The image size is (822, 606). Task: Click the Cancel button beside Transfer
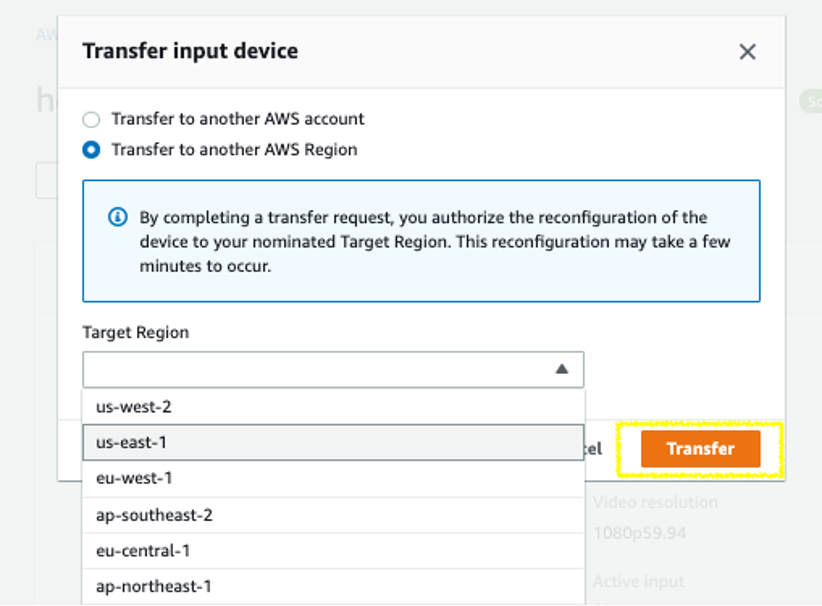point(596,449)
